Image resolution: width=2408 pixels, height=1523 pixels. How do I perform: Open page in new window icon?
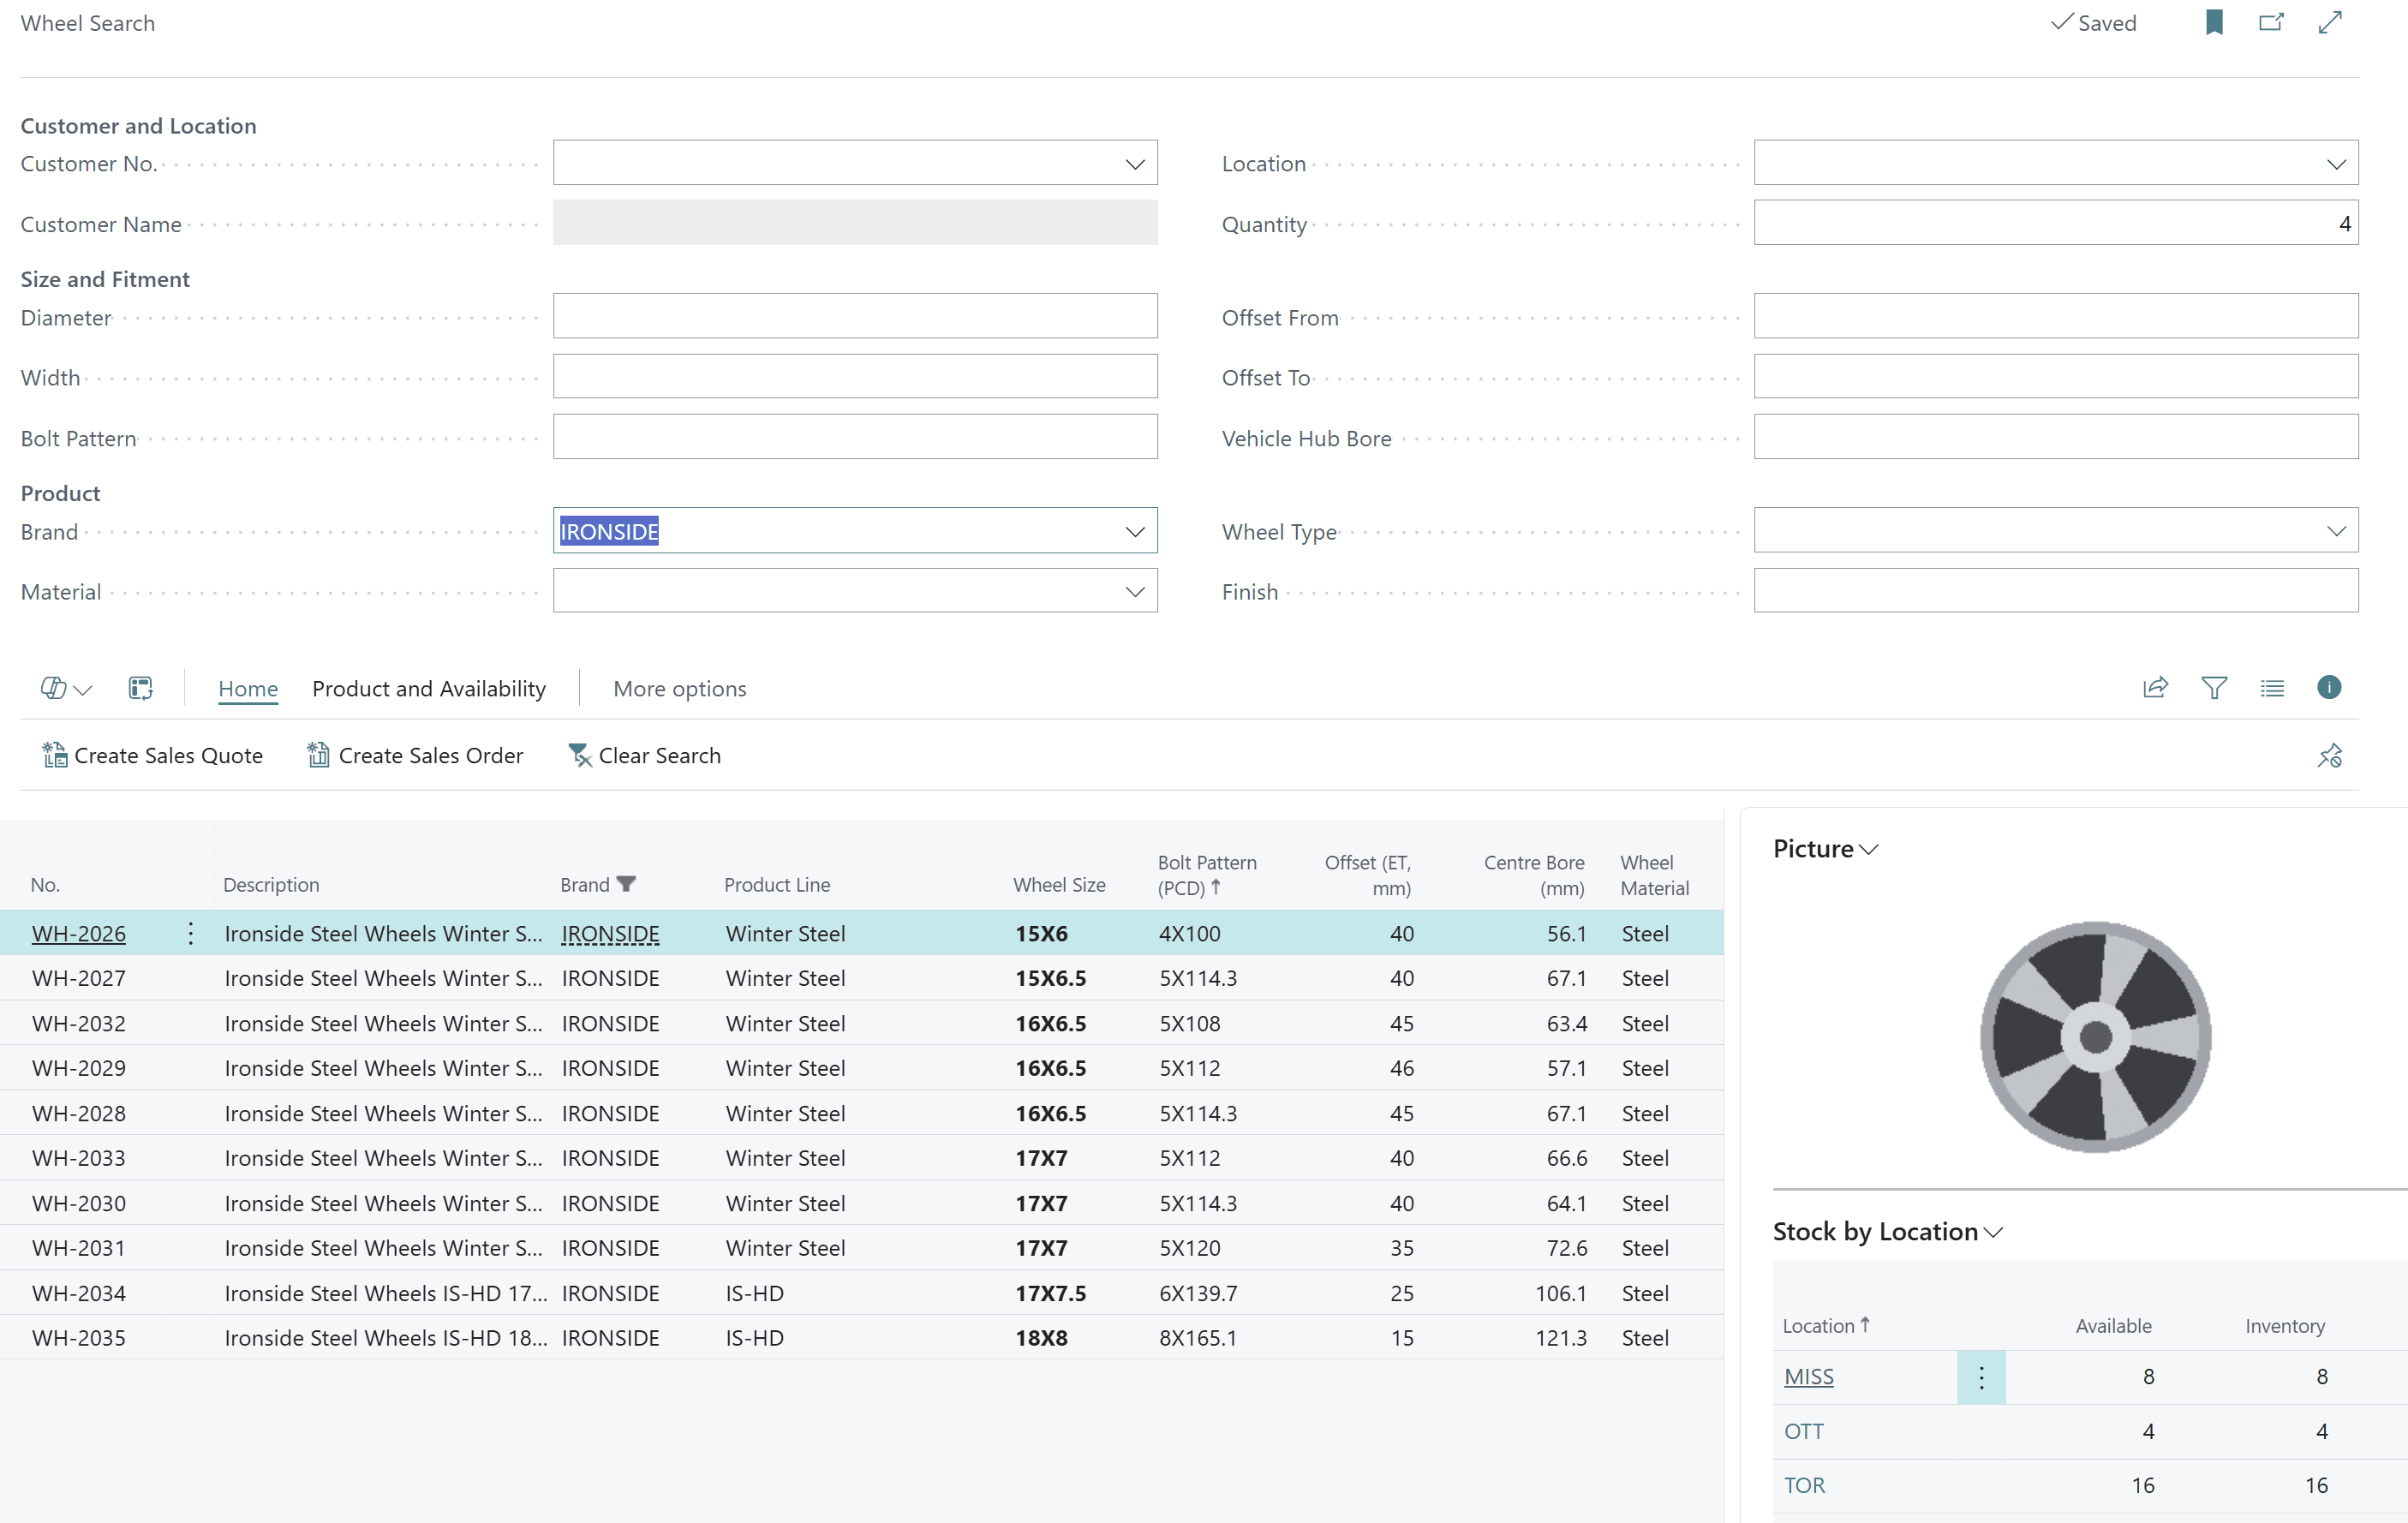click(2272, 22)
